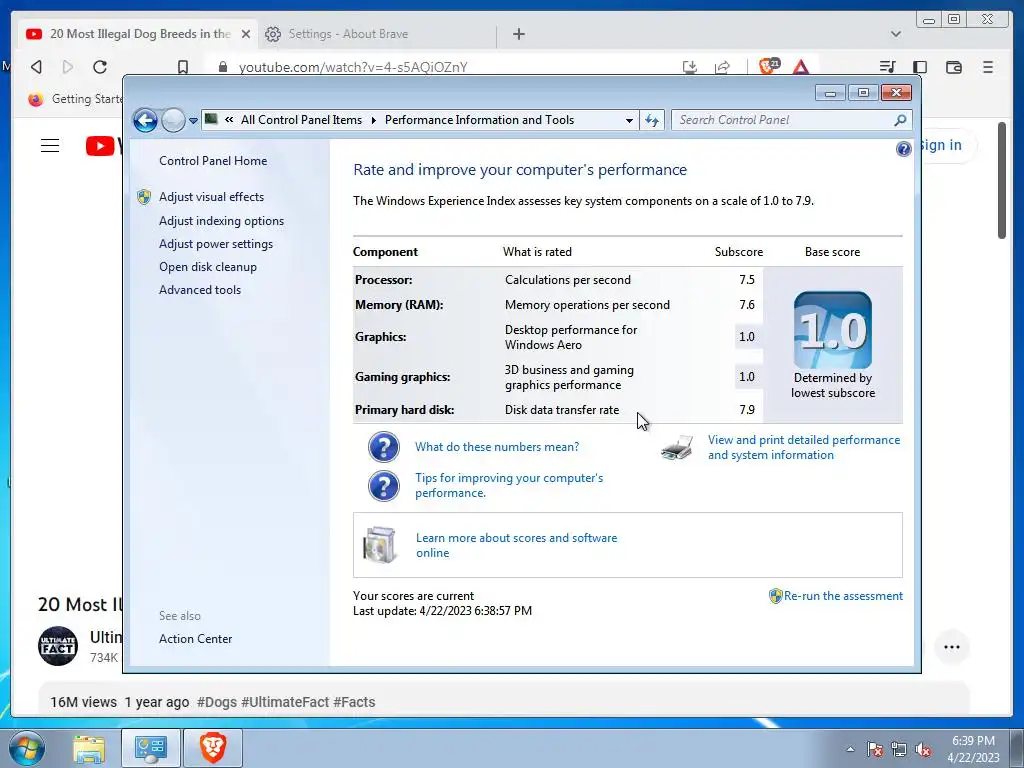Open YouTube guide hamburger menu
The height and width of the screenshot is (768, 1024).
[x=50, y=145]
